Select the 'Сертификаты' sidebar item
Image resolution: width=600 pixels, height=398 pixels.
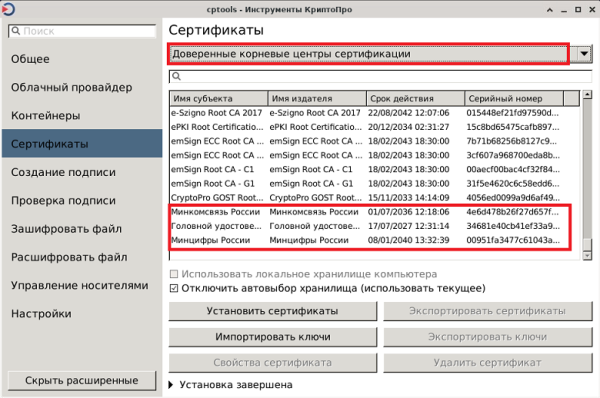coord(82,144)
